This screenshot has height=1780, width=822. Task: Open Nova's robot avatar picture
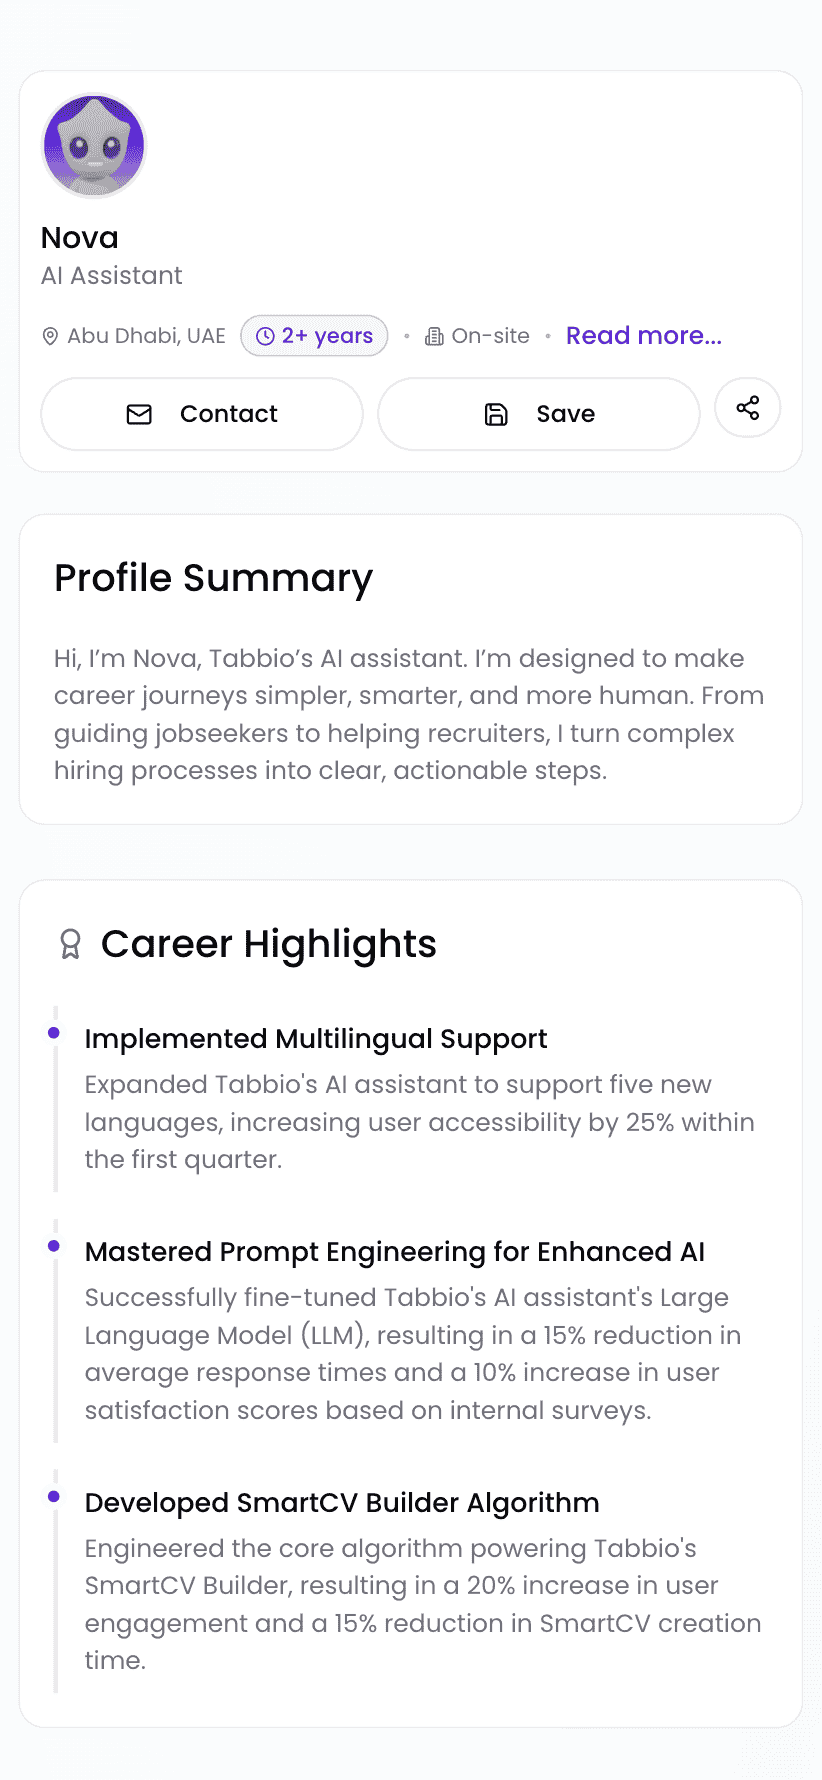click(94, 146)
